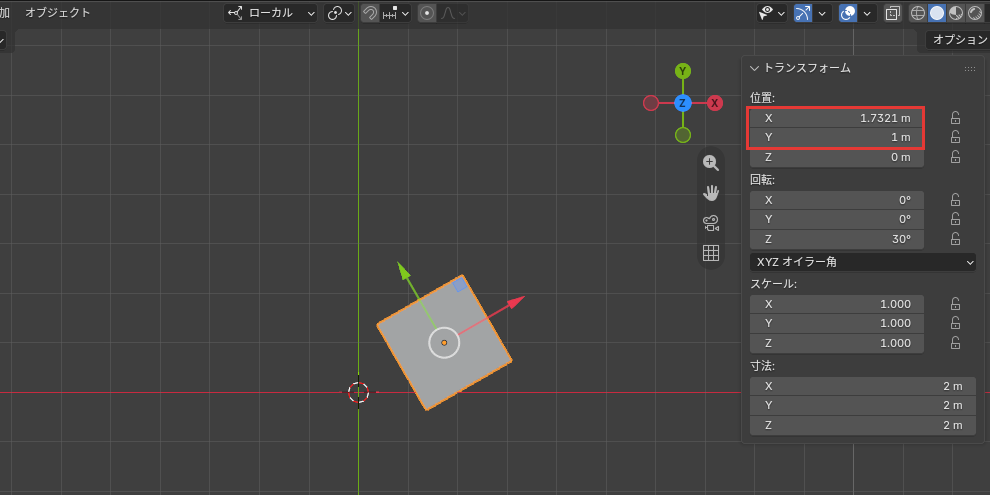
Task: Open the オブジェクト menu
Action: pos(57,13)
